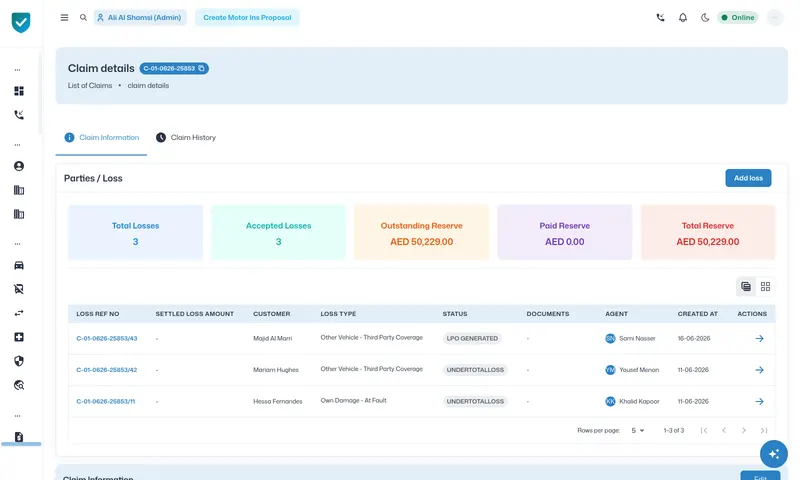Click the search magnifier icon

[83, 17]
